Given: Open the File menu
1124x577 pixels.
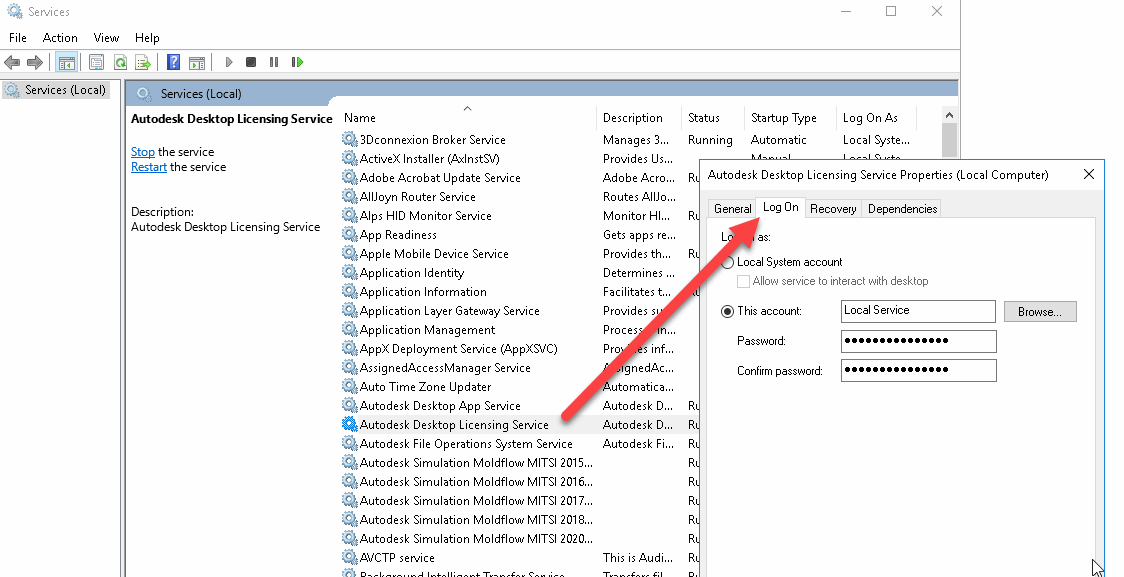Looking at the screenshot, I should (x=18, y=38).
